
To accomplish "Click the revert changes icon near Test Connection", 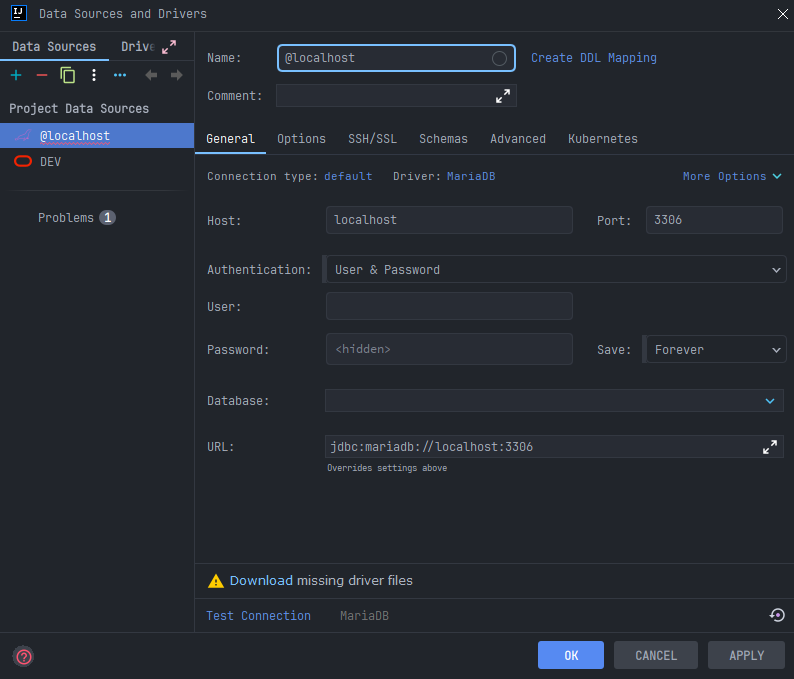I will 777,615.
